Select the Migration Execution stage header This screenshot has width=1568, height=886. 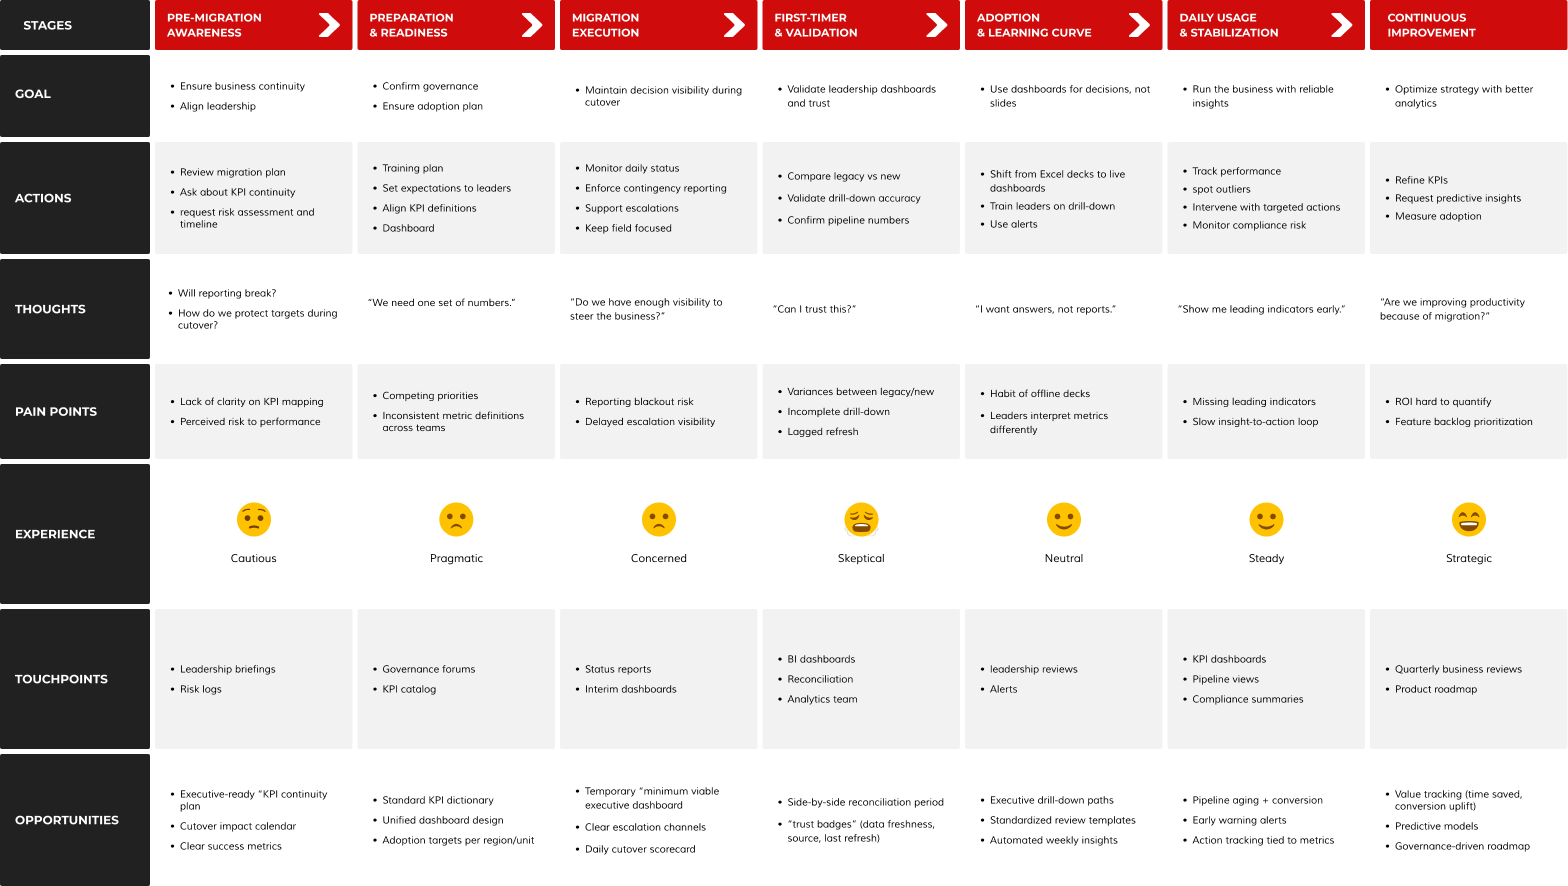[659, 25]
